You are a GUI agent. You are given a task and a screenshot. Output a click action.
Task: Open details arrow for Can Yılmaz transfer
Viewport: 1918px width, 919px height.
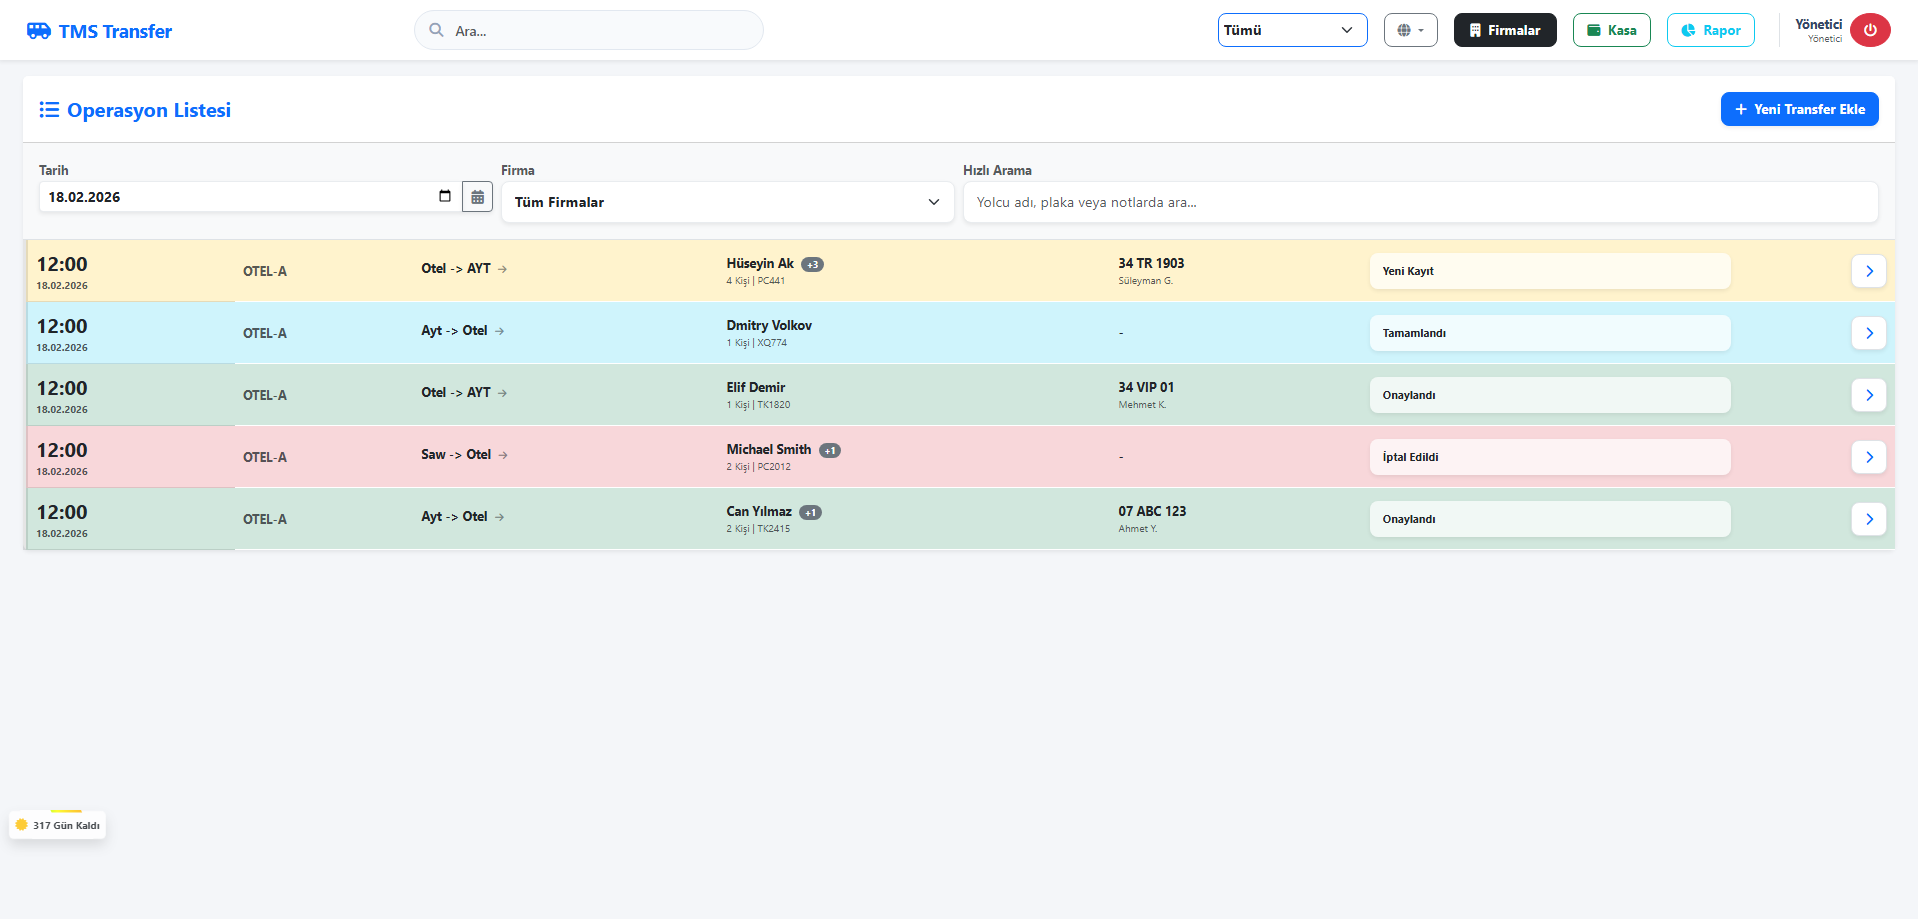(x=1868, y=519)
